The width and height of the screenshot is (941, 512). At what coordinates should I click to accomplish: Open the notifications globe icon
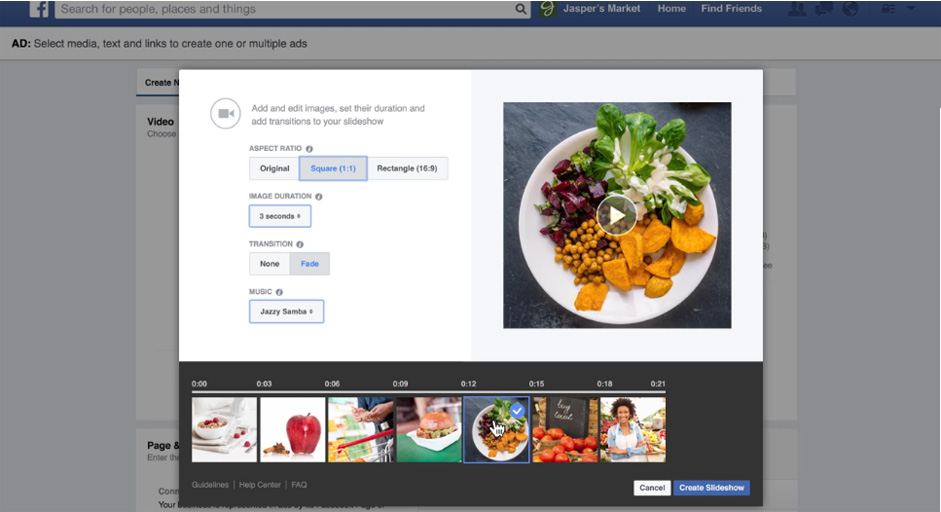(850, 9)
